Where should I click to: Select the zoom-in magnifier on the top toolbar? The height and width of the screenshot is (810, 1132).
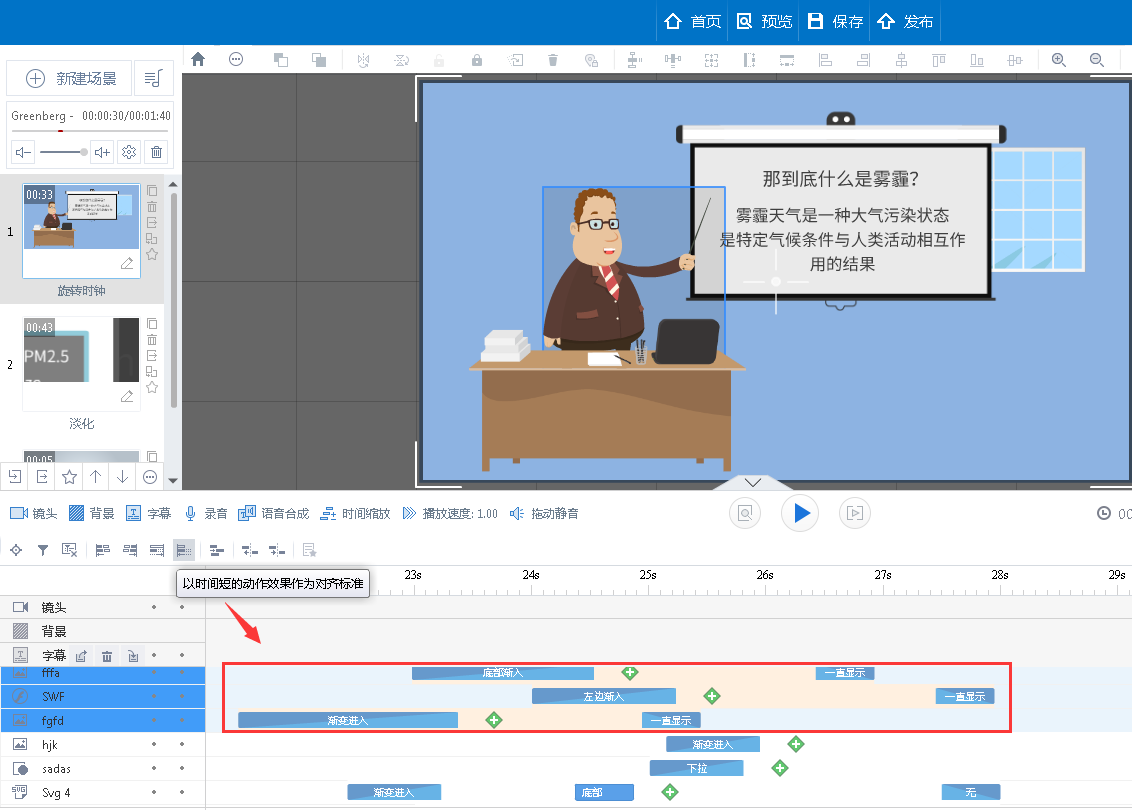pyautogui.click(x=1059, y=60)
